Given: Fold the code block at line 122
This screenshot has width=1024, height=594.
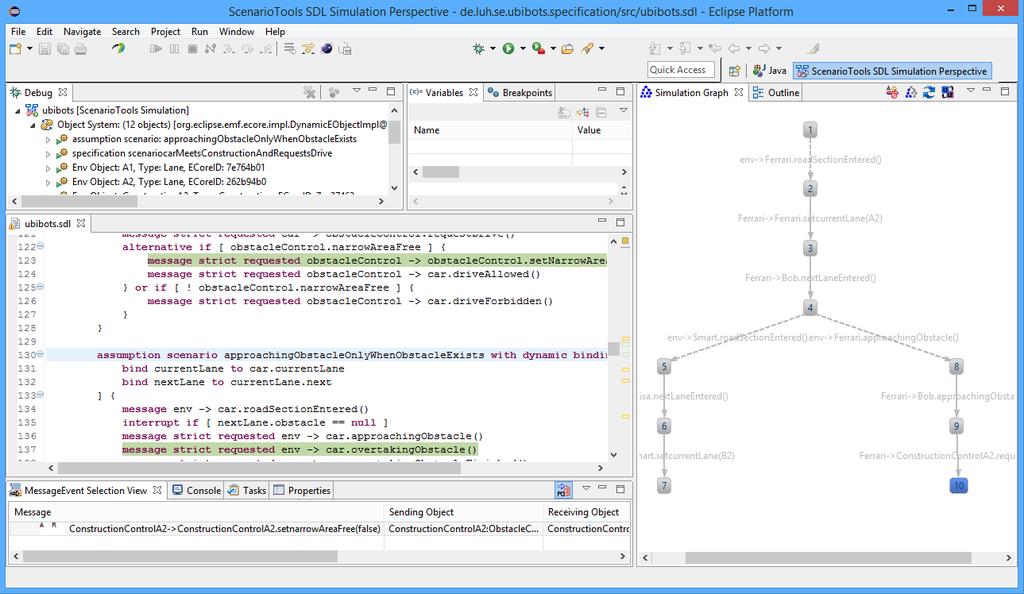Looking at the screenshot, I should click(x=40, y=246).
